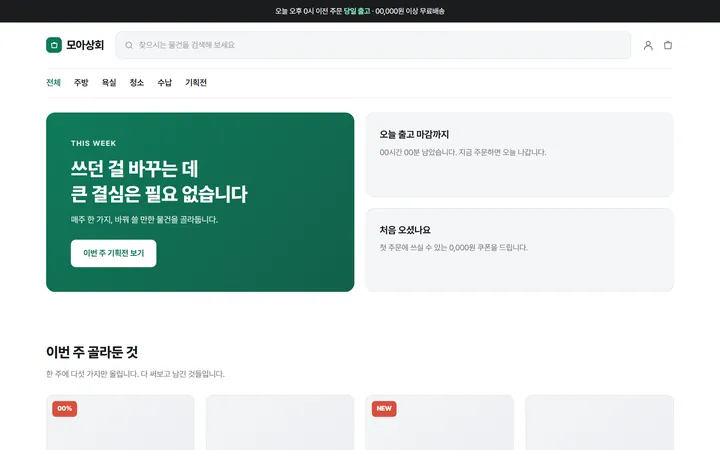Image resolution: width=720 pixels, height=450 pixels.
Task: Open the second product card thumbnail
Action: point(280,422)
